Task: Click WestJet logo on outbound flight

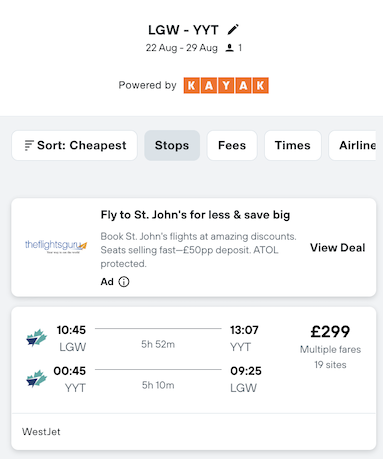Action: pyautogui.click(x=37, y=338)
